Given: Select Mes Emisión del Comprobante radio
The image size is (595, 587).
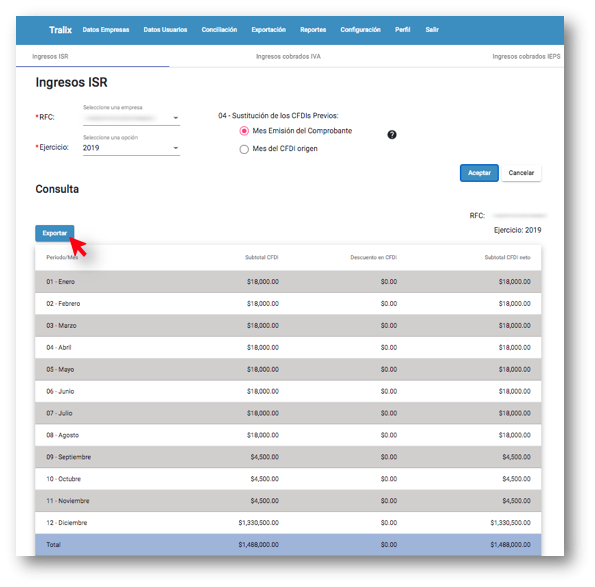Looking at the screenshot, I should (244, 131).
